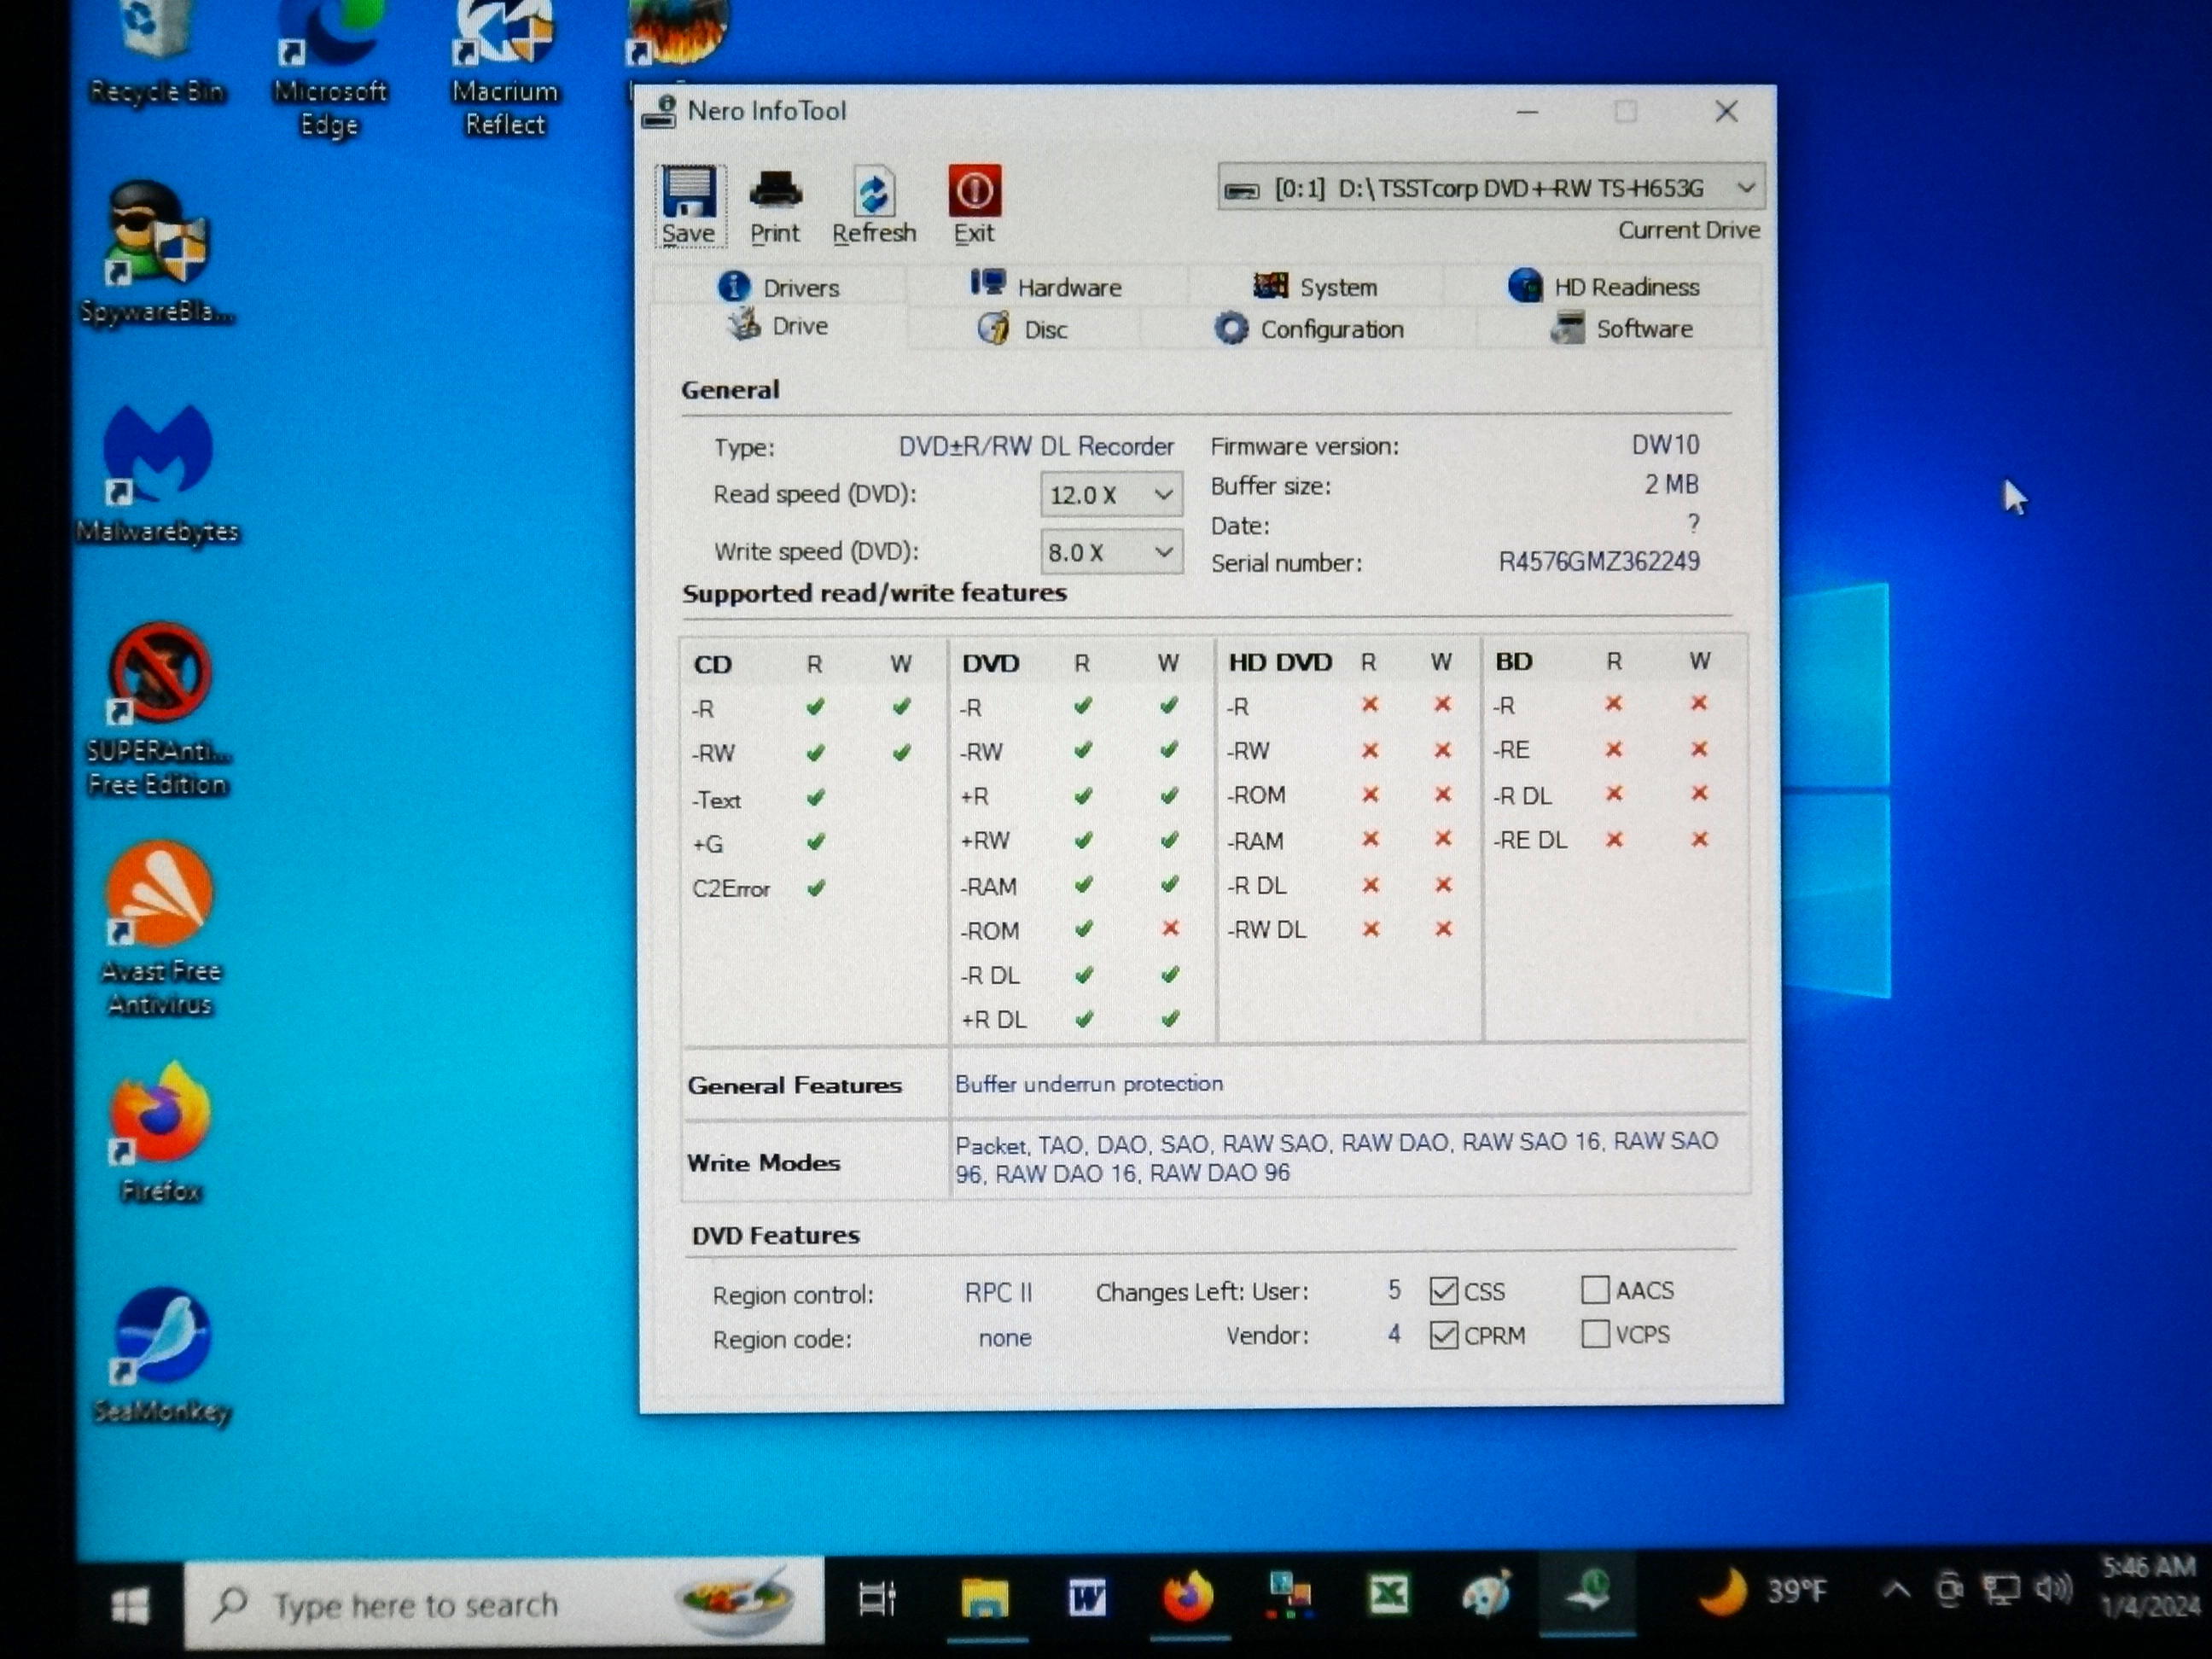Open Paint palette icon on taskbar

coord(1487,1594)
